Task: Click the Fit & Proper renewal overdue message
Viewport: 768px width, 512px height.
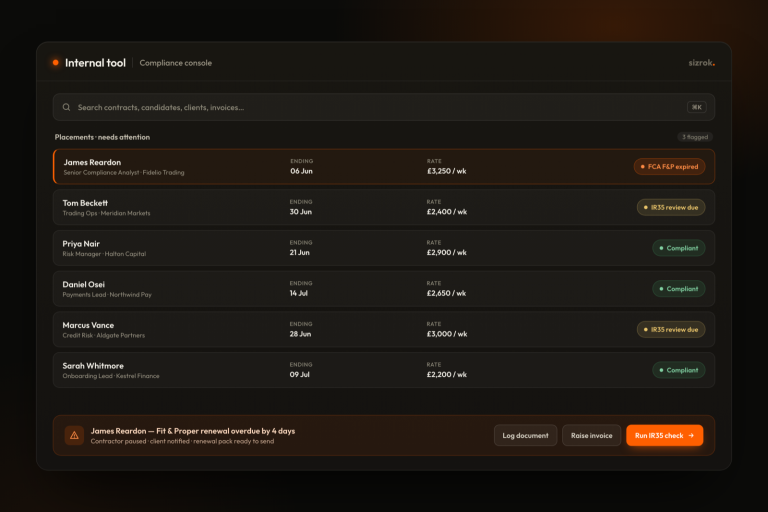Action: [x=193, y=431]
